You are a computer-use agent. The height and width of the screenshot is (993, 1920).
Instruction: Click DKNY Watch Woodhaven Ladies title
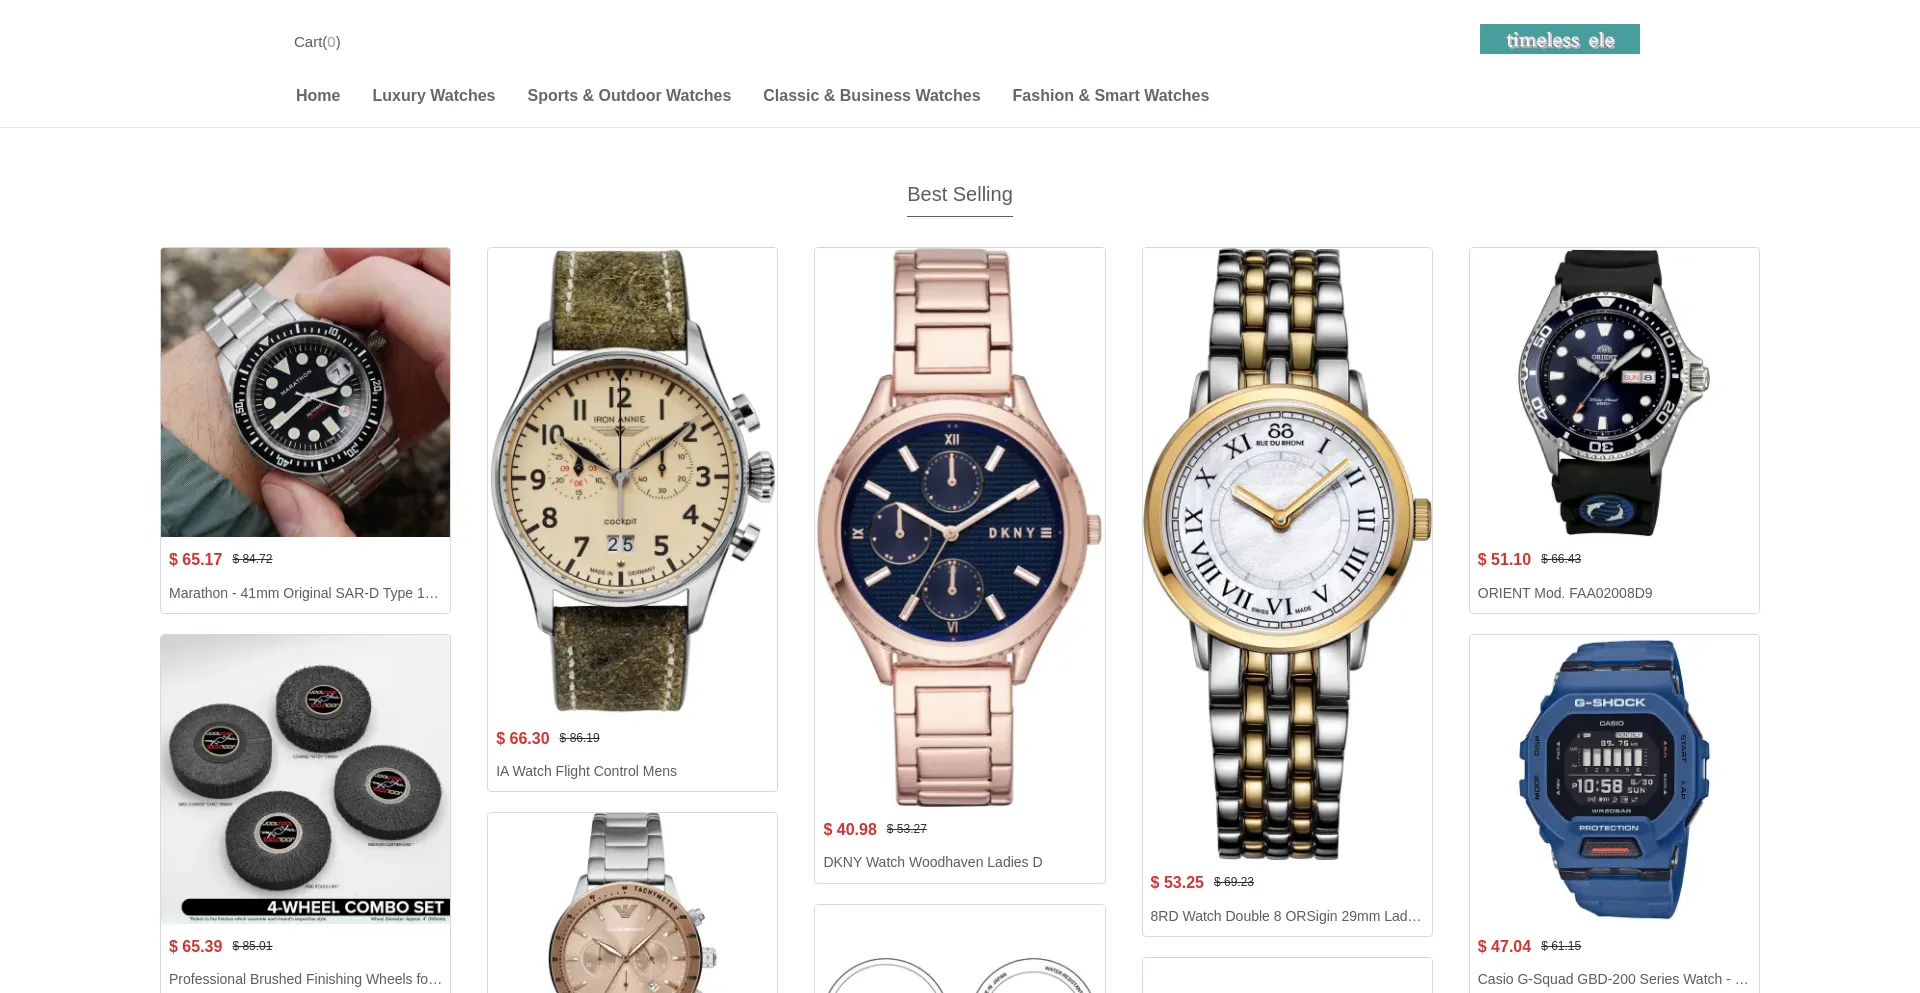tap(933, 862)
